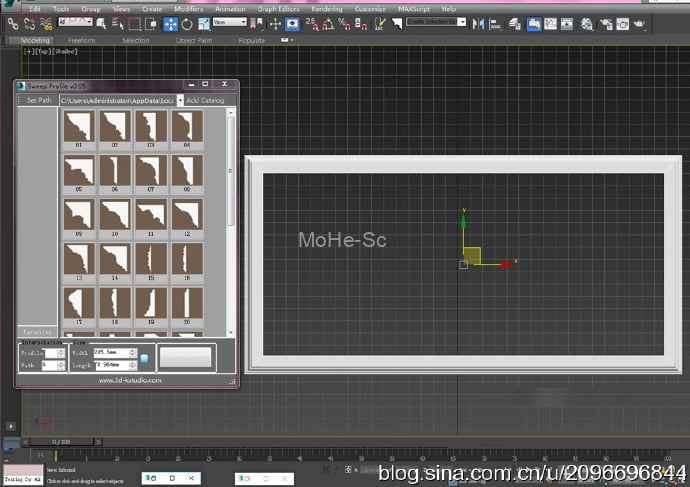Click the teapot Render Production icon
Screen dimensions: 690x487
tap(638, 23)
